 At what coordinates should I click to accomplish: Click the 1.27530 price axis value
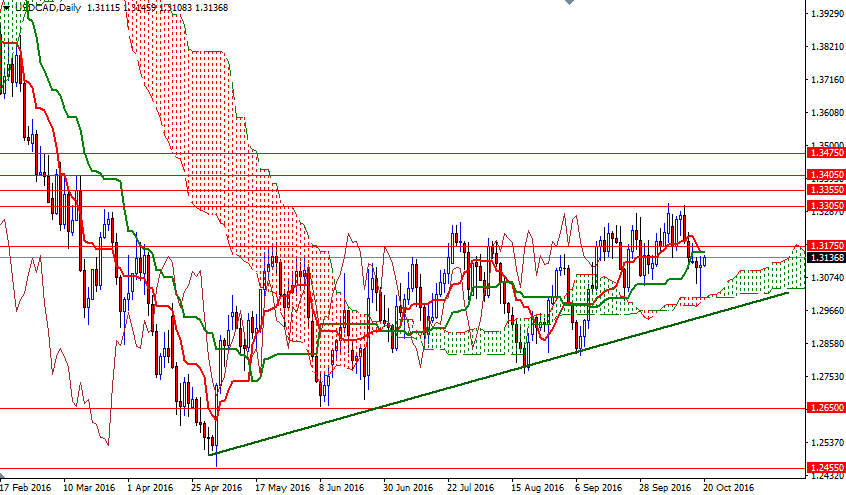(827, 377)
